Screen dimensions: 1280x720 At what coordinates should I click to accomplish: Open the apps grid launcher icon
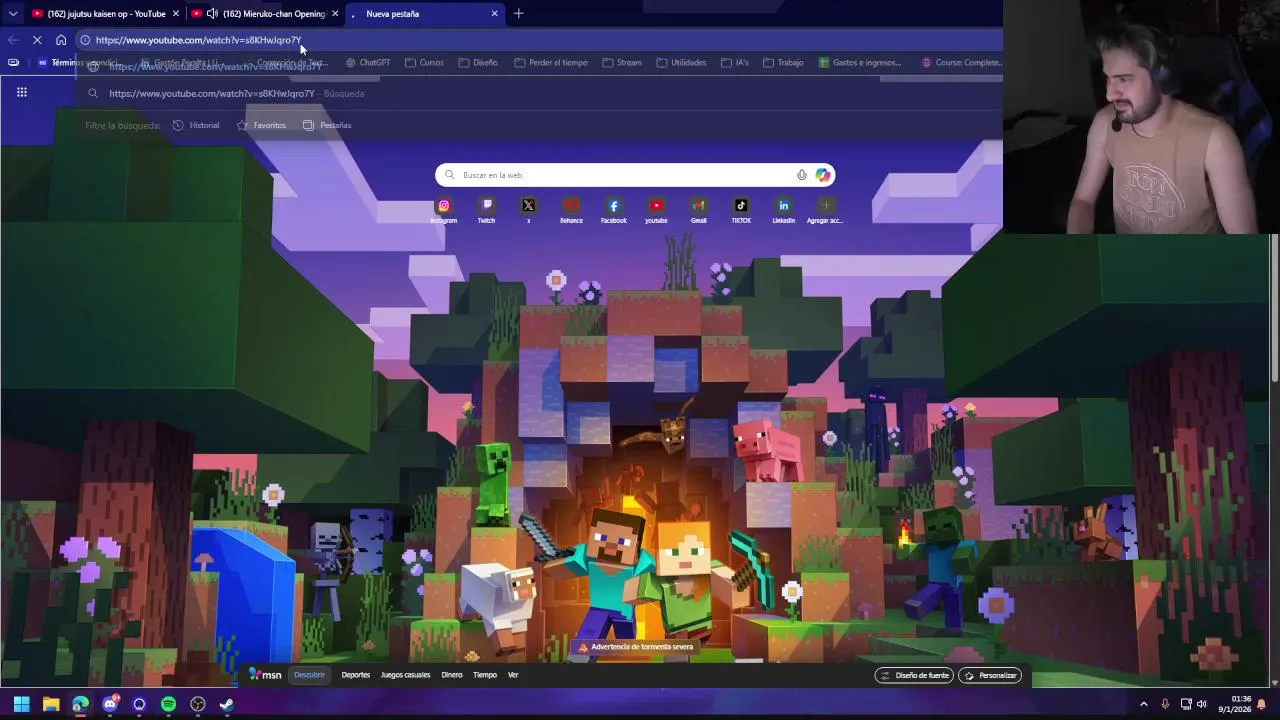click(21, 92)
